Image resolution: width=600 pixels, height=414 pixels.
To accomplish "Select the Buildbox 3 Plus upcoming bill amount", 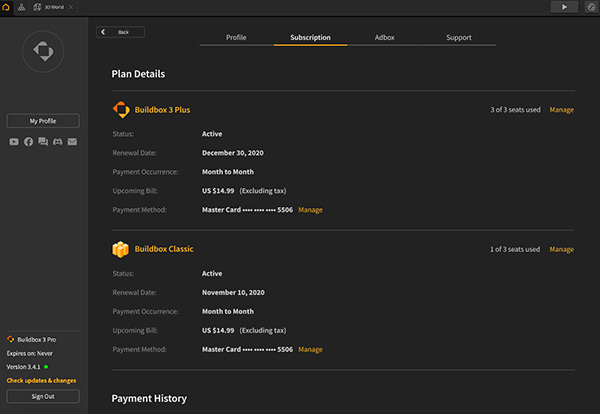I will [x=218, y=191].
